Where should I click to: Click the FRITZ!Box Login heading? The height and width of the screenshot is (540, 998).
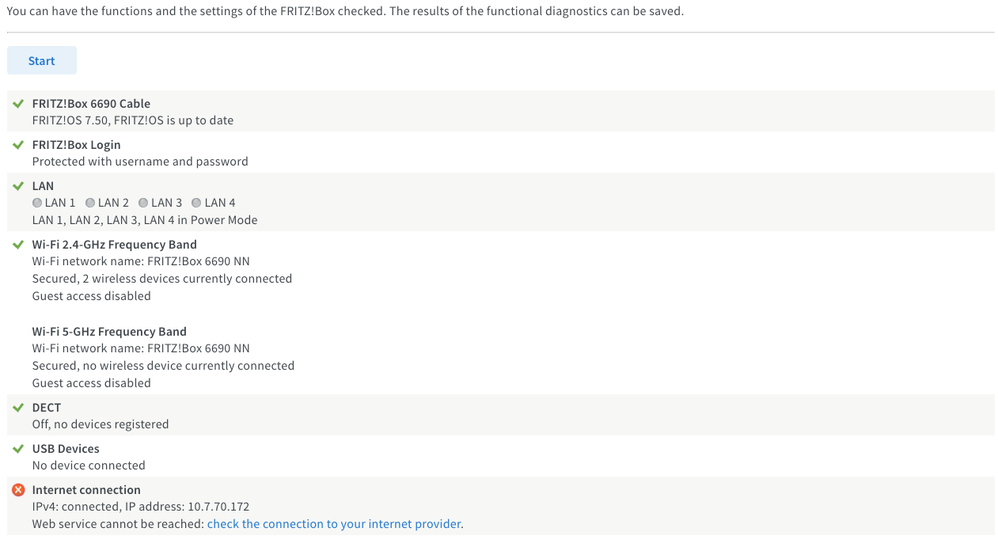tap(76, 145)
